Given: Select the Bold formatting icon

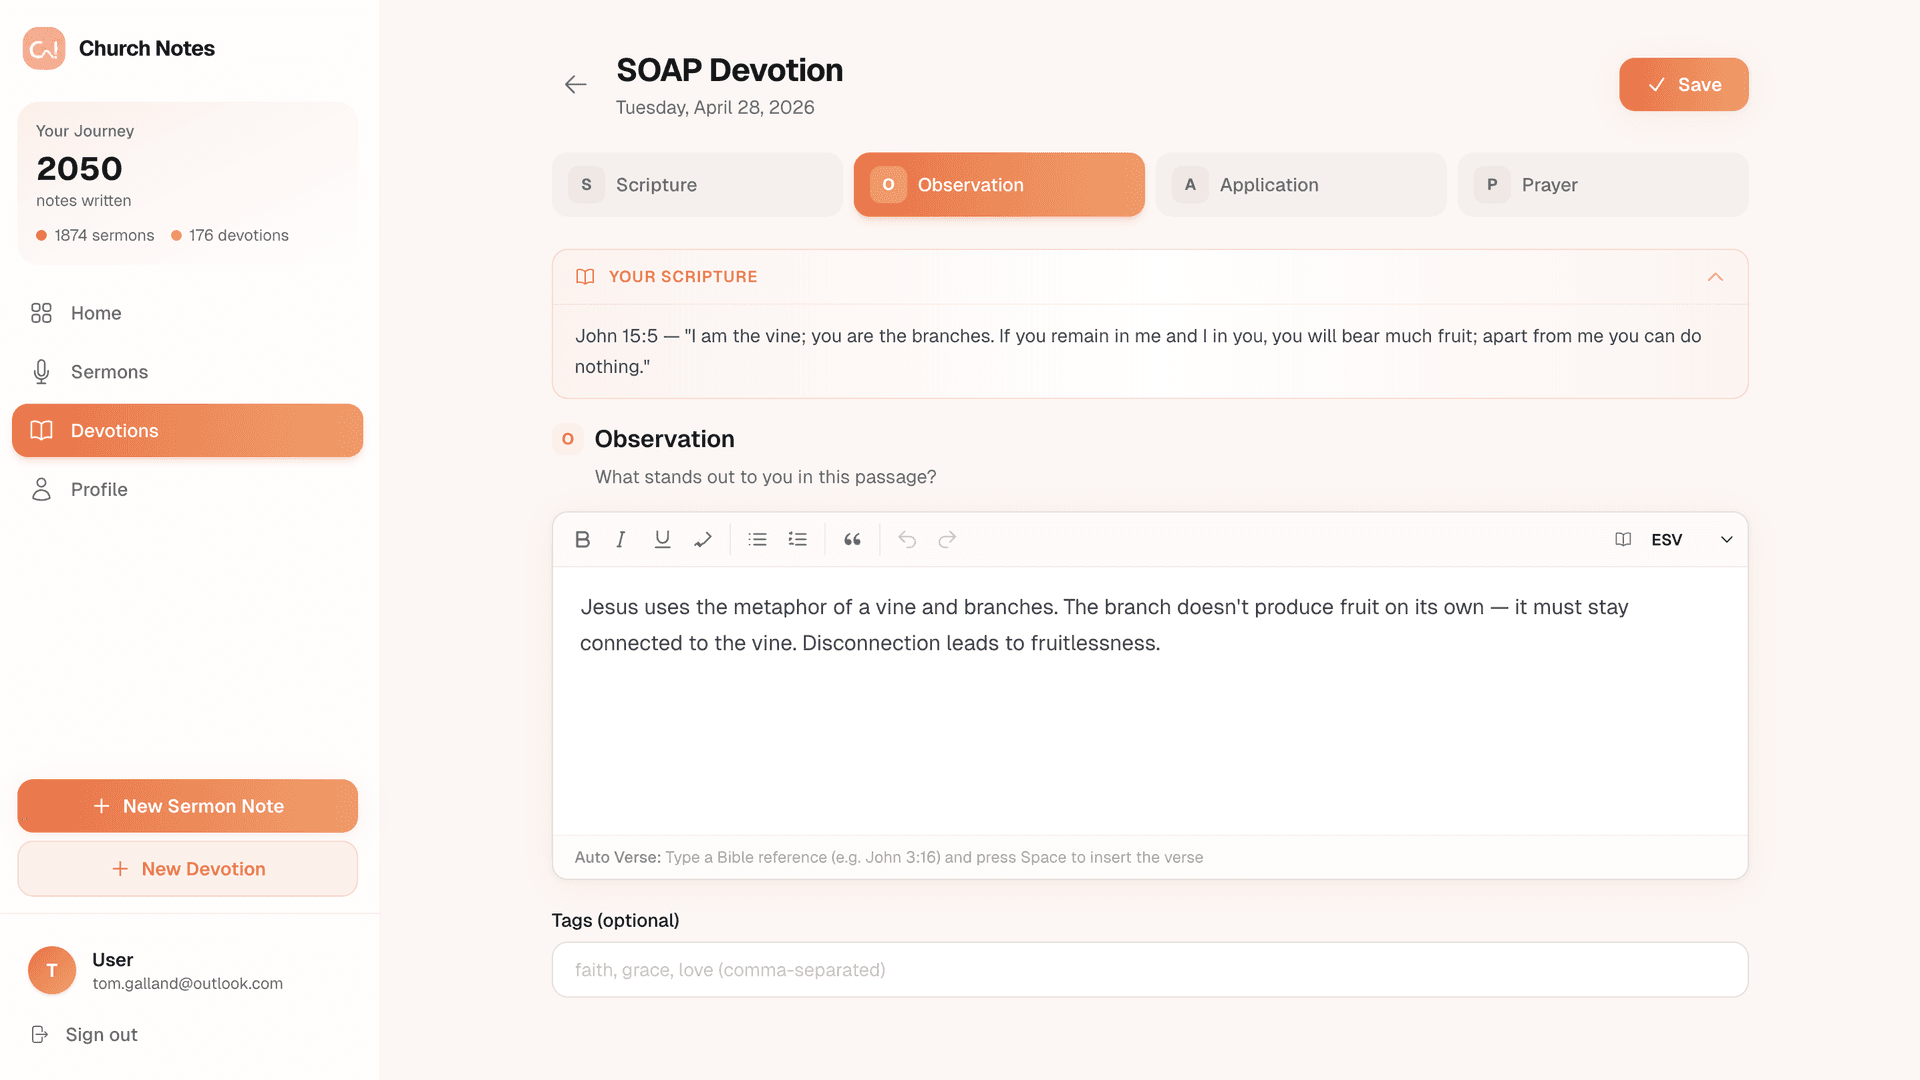Looking at the screenshot, I should (582, 539).
